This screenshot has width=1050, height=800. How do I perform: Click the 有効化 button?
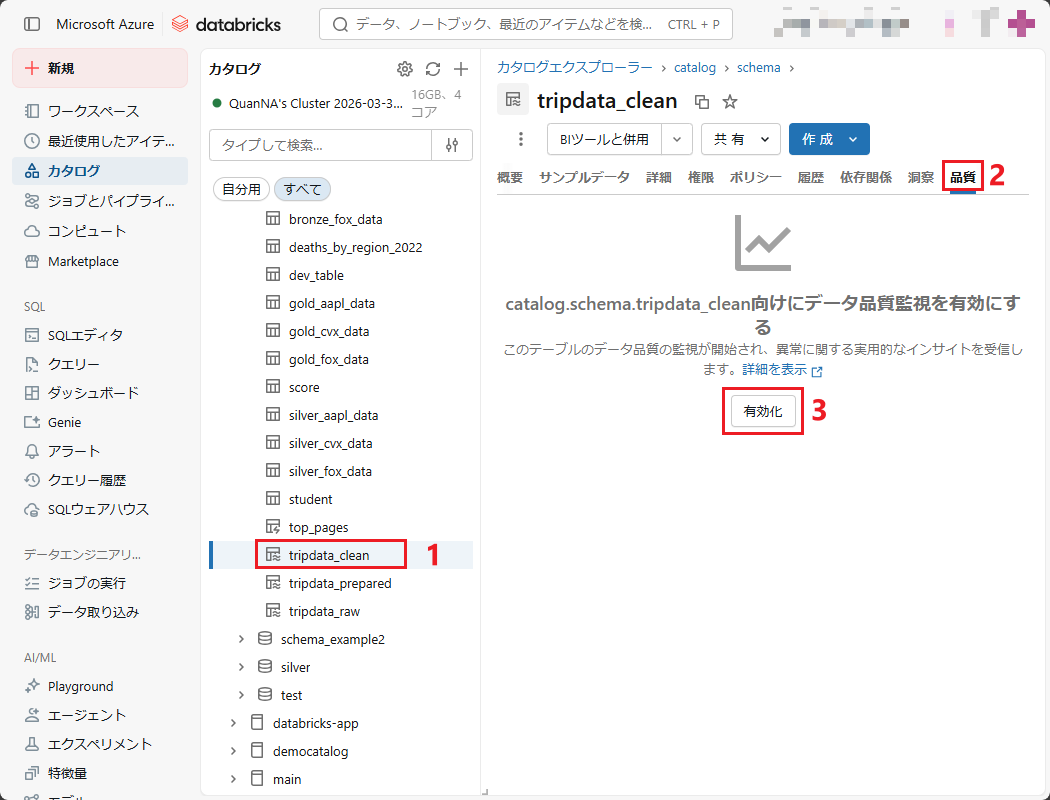[x=763, y=412]
